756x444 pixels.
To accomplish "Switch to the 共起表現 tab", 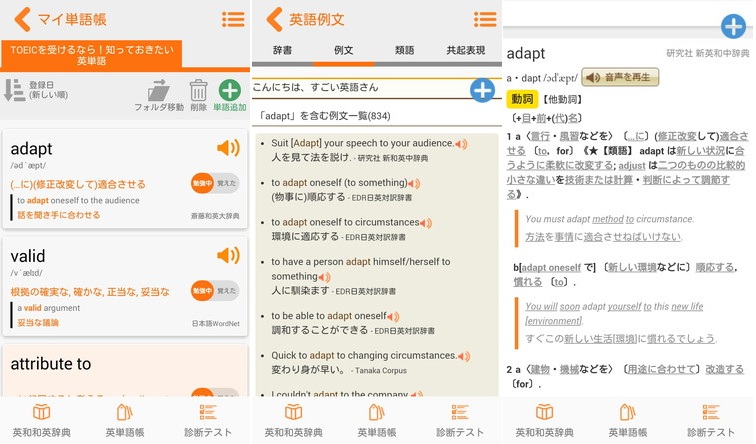I will [x=466, y=50].
